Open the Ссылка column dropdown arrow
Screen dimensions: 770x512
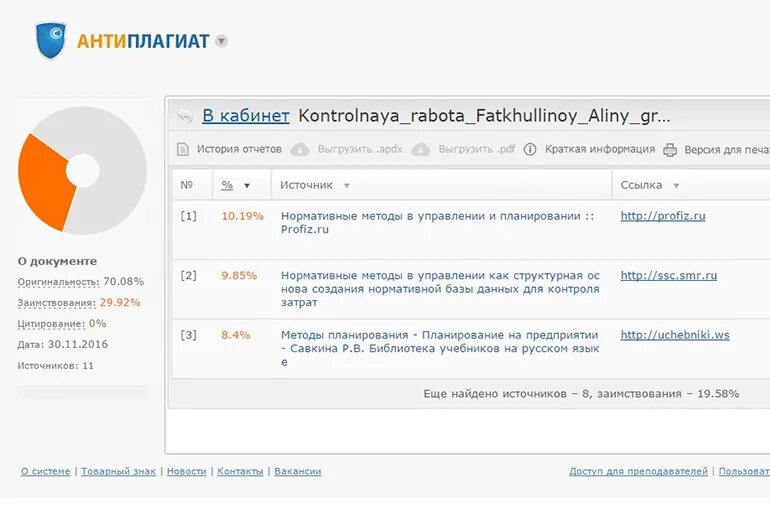point(676,186)
